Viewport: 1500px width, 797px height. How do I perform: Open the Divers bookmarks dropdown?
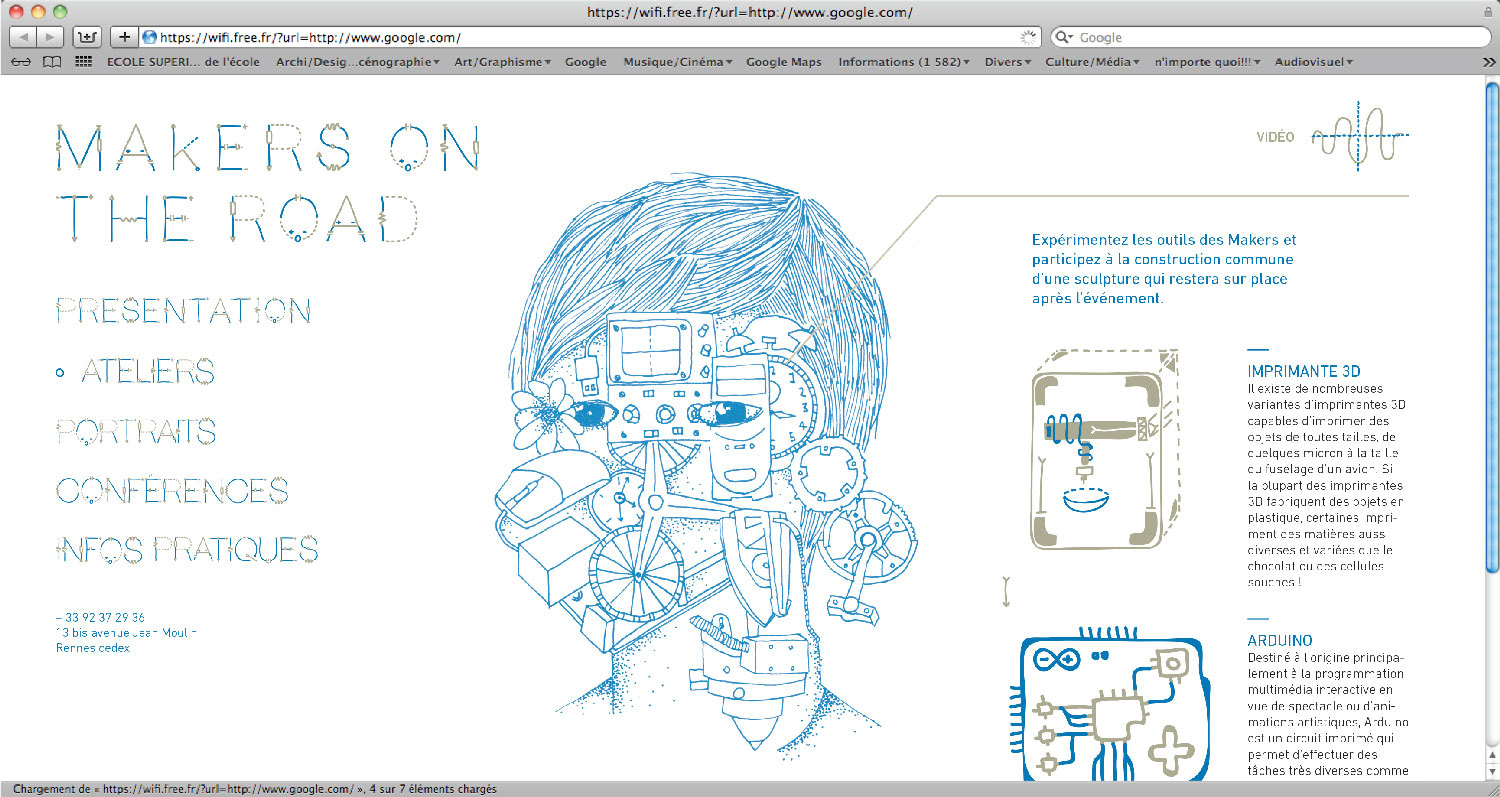tap(1007, 62)
